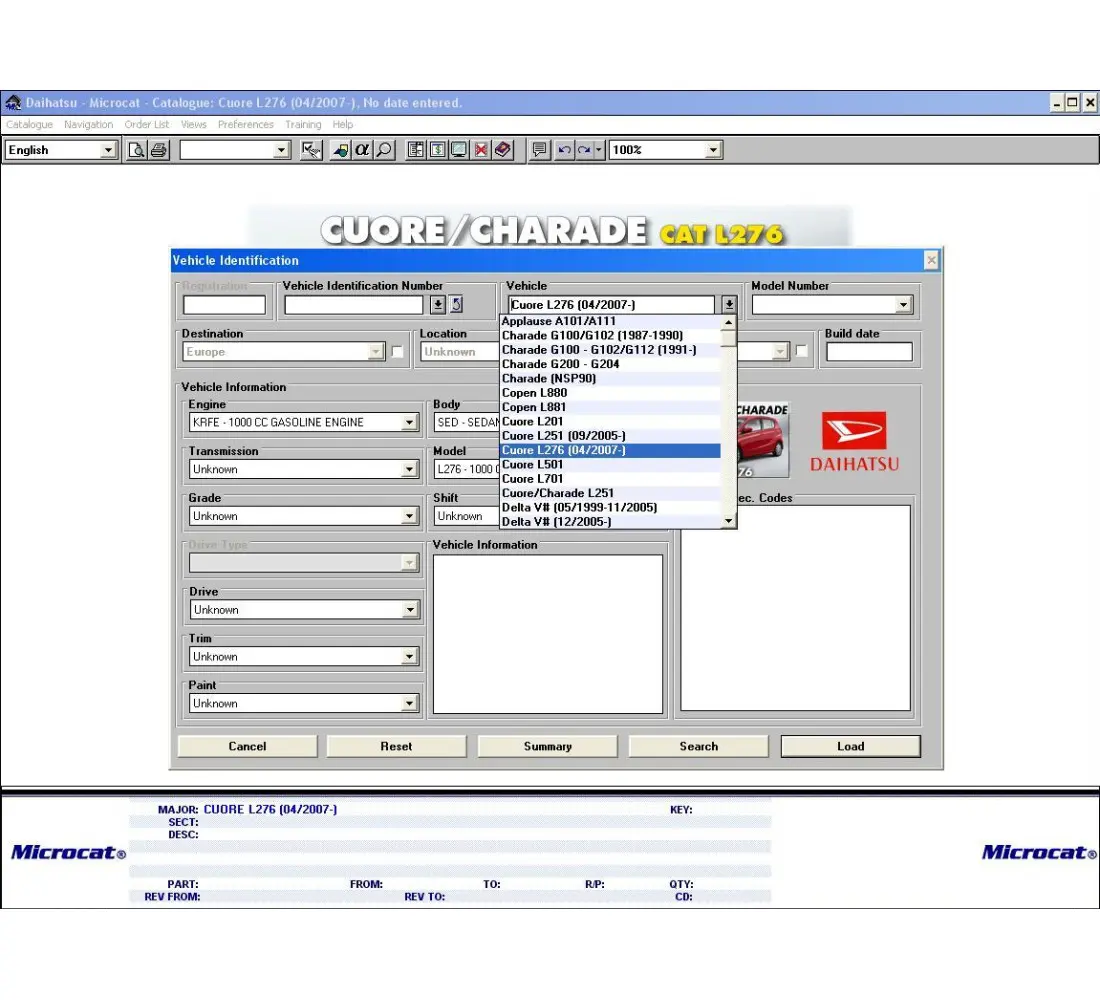Click the Search button
The height and width of the screenshot is (1000, 1100).
click(x=699, y=747)
